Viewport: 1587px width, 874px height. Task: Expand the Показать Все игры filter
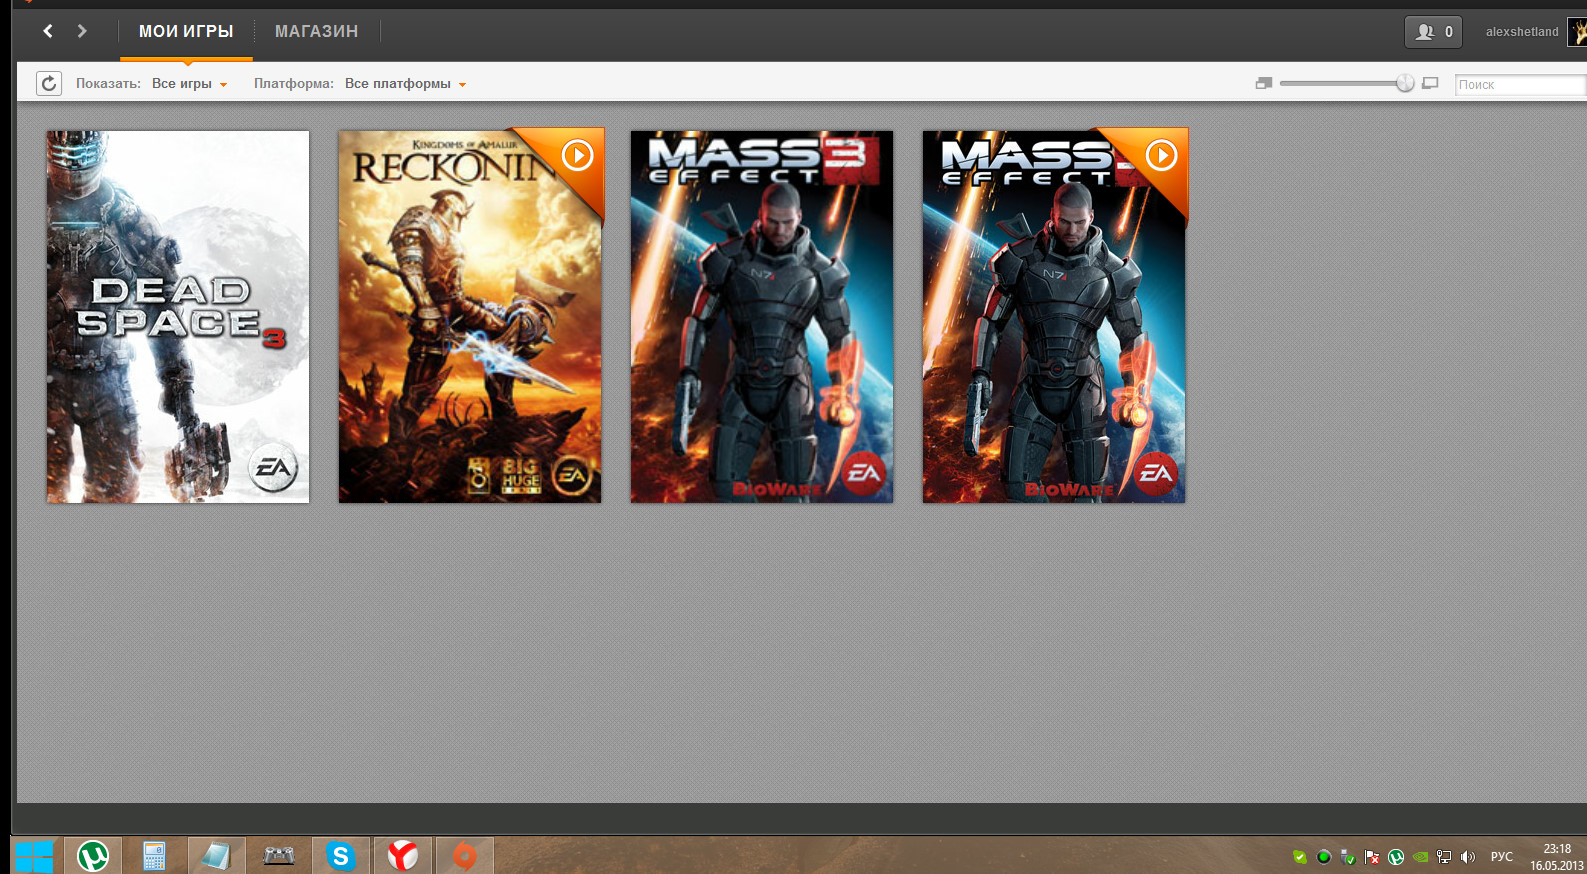189,84
